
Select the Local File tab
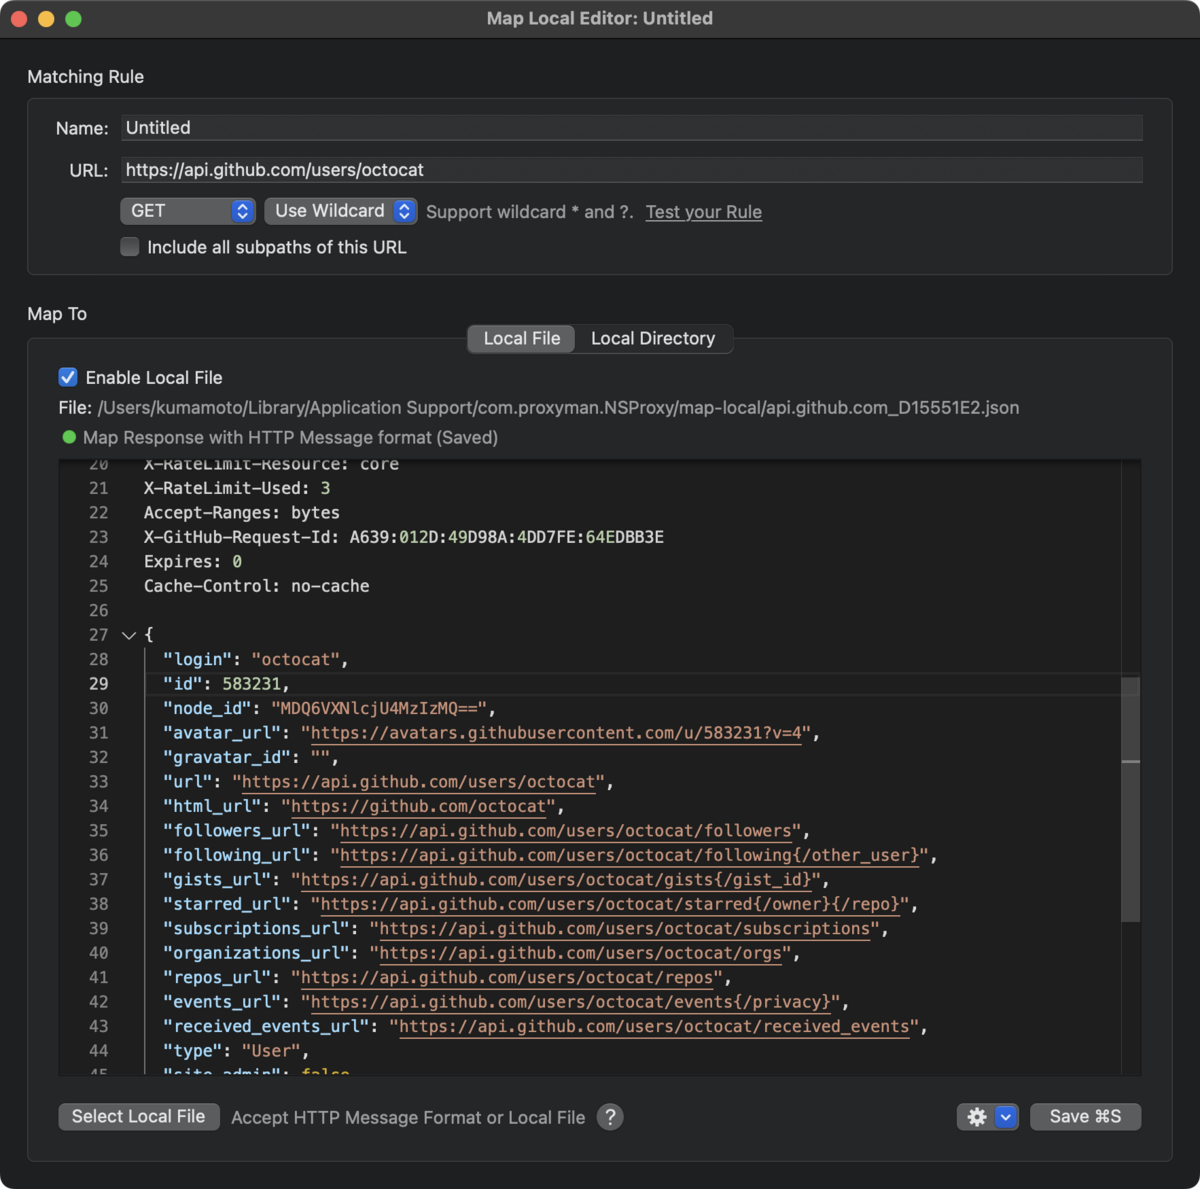tap(520, 339)
